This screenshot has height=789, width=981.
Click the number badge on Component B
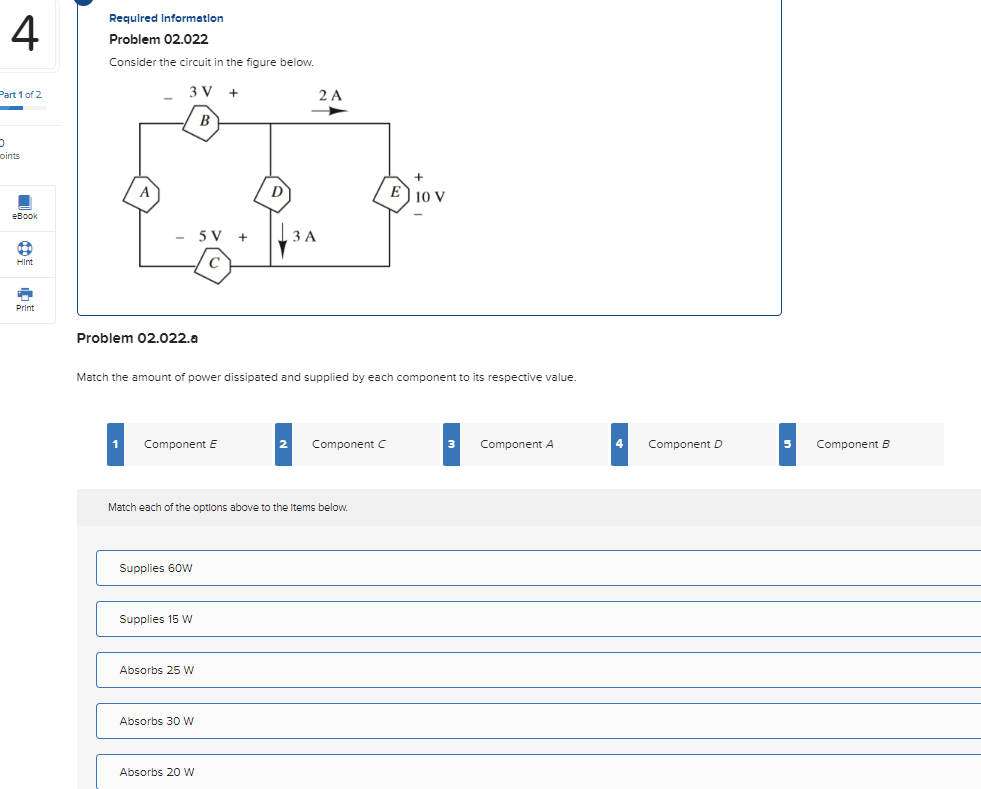[x=787, y=443]
